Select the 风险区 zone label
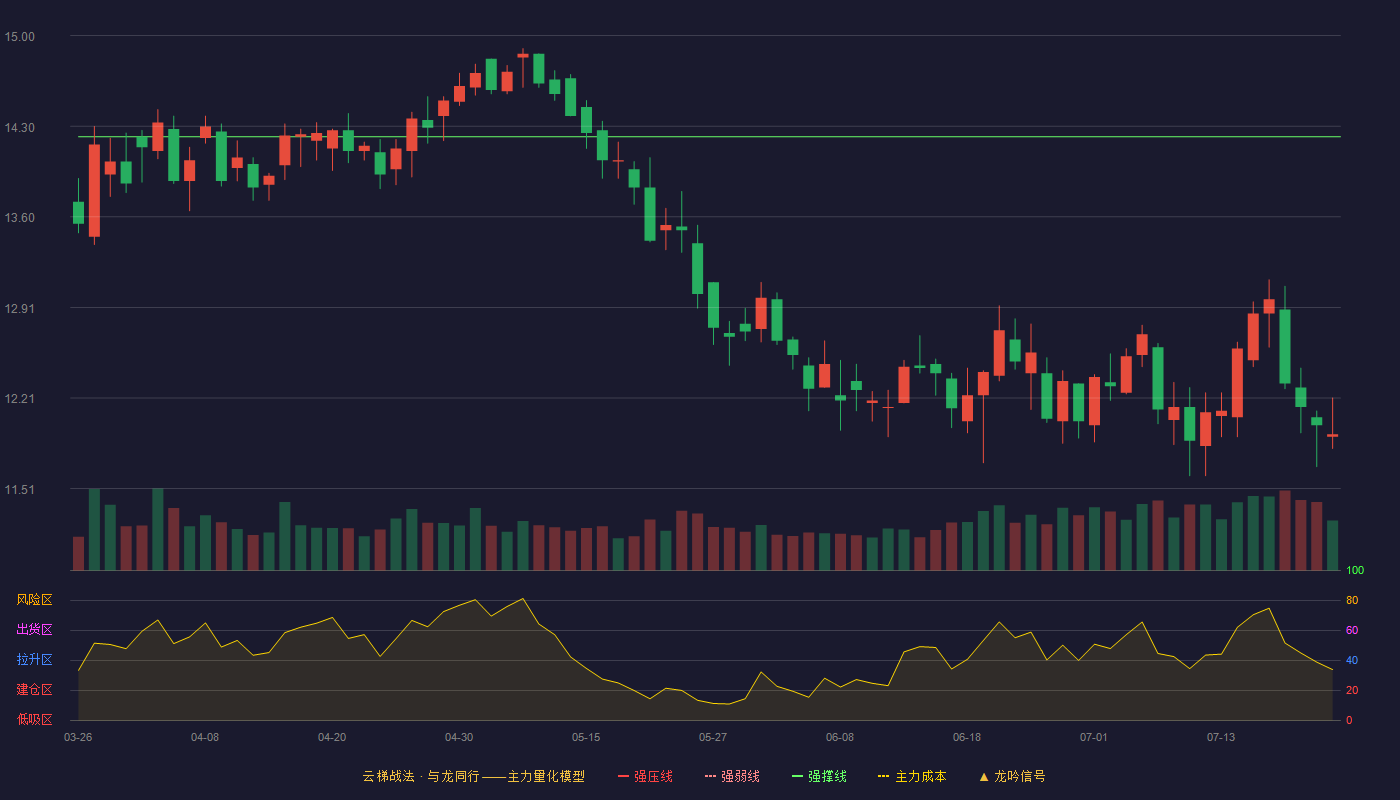1400x800 pixels. 34,600
